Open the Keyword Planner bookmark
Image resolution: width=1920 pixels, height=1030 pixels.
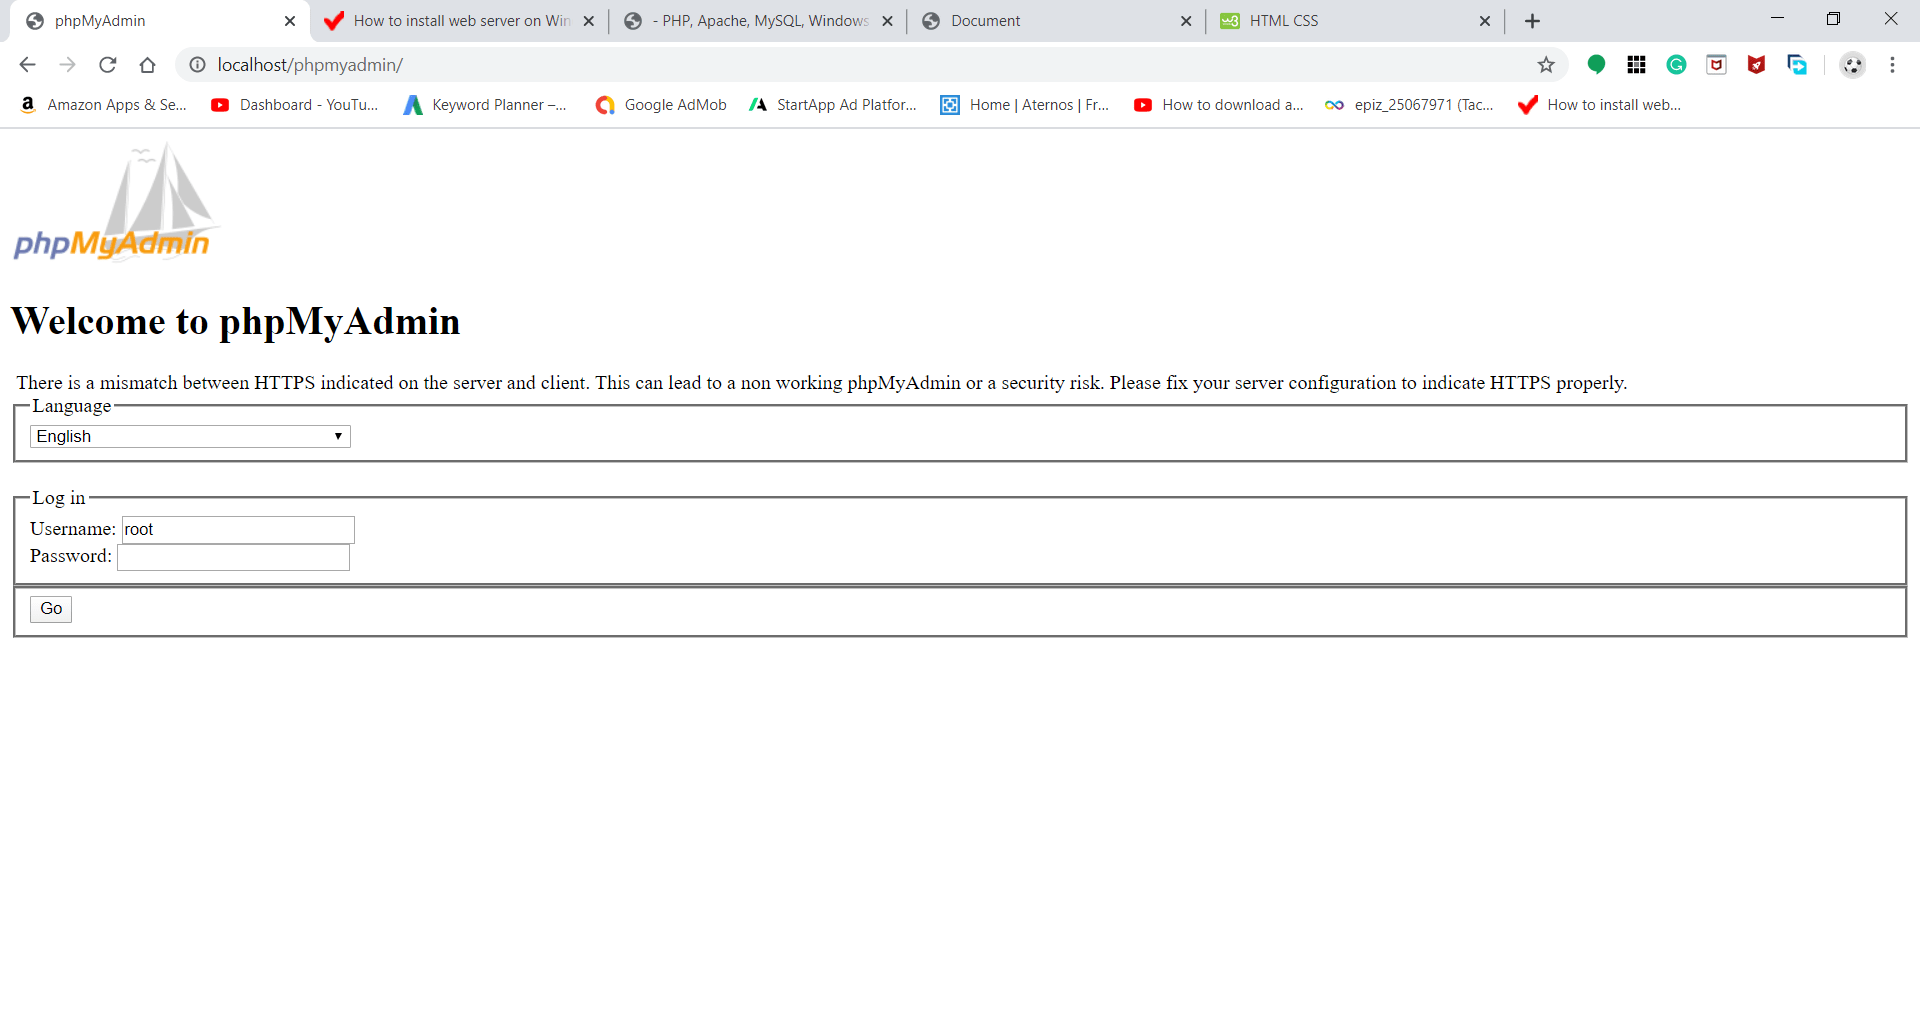[486, 104]
